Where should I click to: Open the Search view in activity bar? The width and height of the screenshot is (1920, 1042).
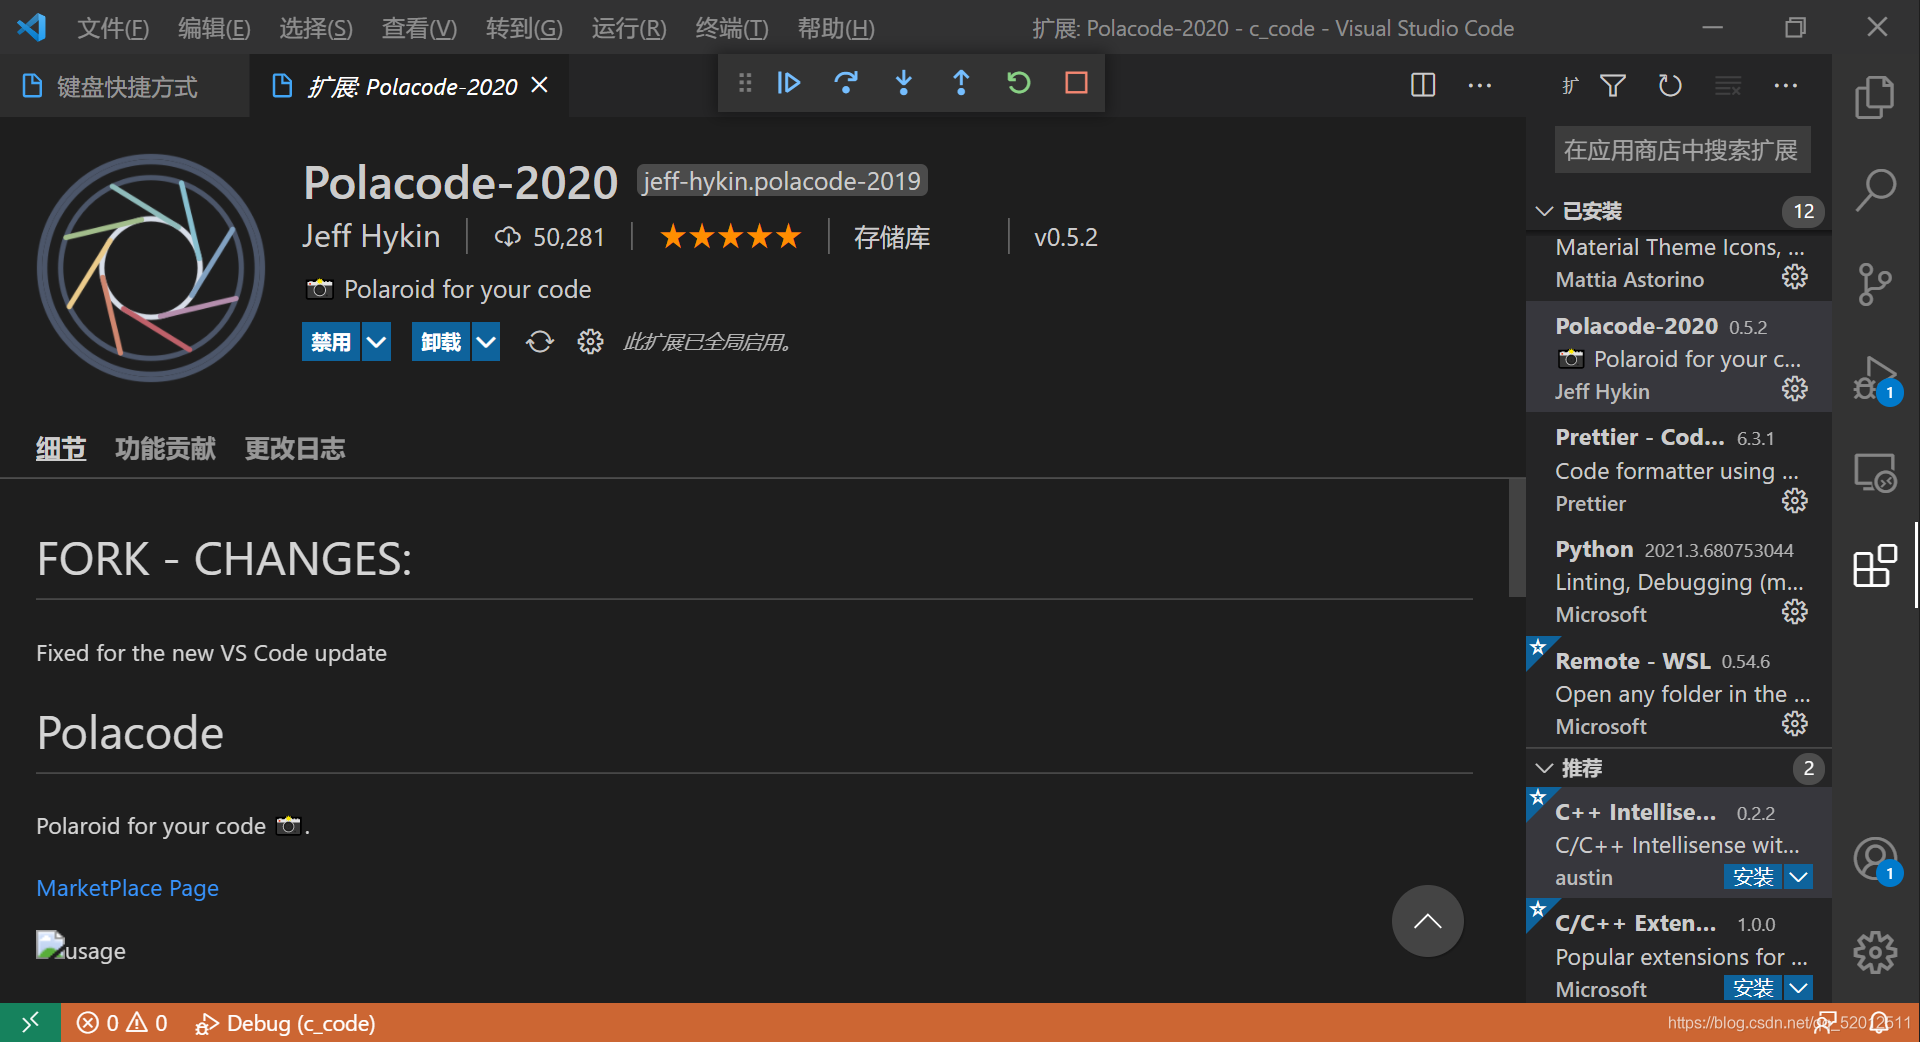click(1875, 190)
